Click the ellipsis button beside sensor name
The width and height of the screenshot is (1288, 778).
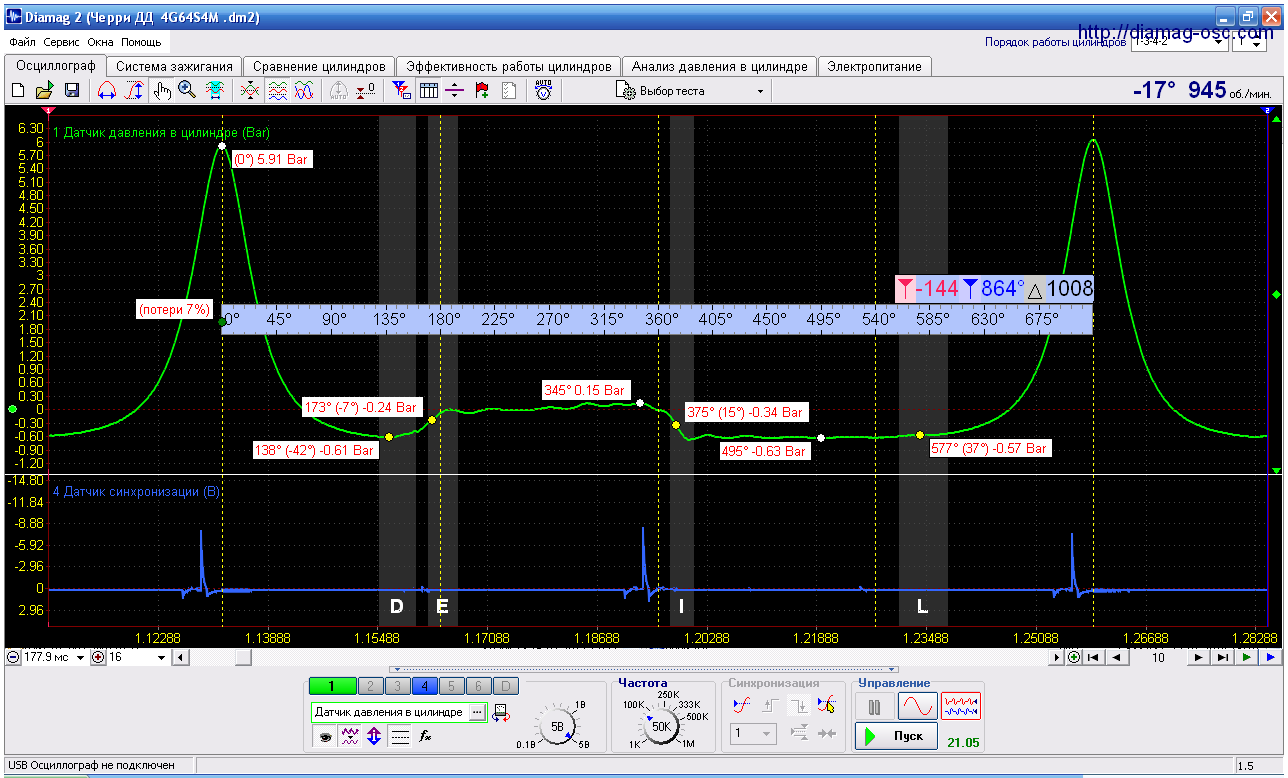(476, 712)
